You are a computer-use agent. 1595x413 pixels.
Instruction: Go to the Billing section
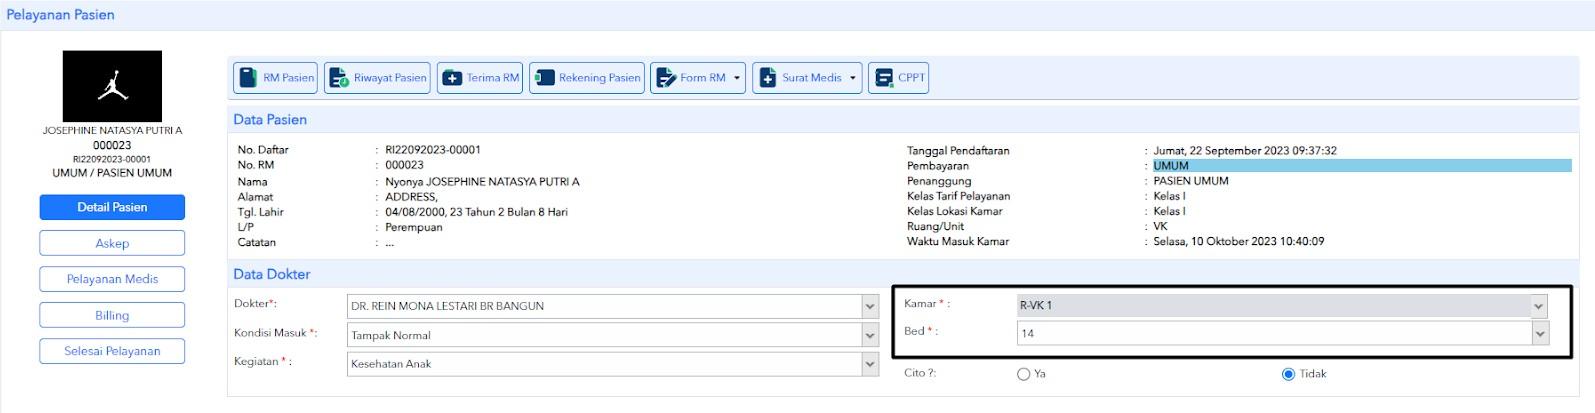point(112,315)
